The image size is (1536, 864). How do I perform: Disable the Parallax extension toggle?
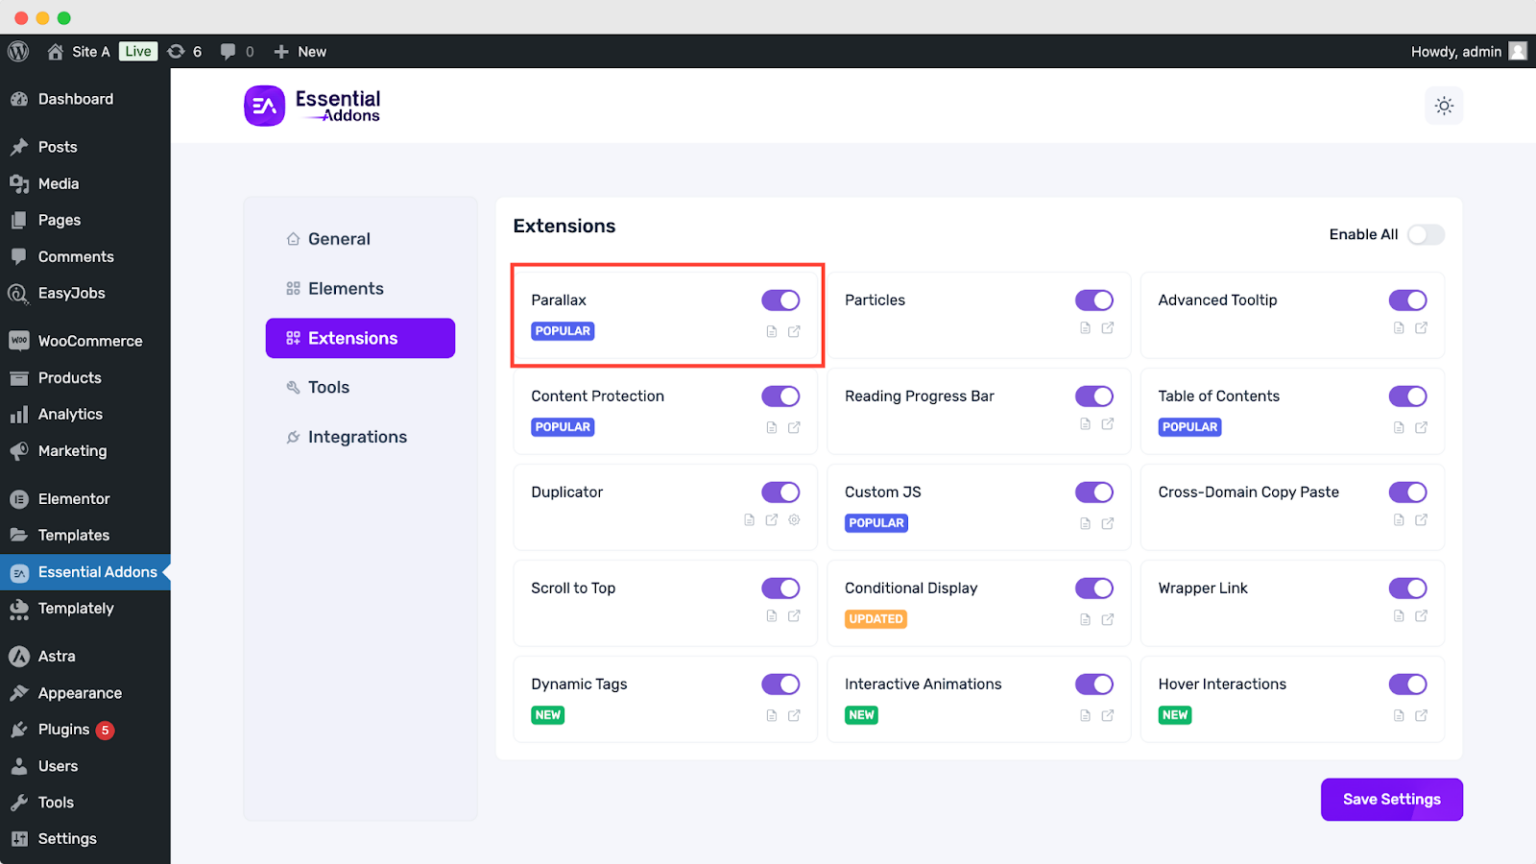pyautogui.click(x=780, y=300)
